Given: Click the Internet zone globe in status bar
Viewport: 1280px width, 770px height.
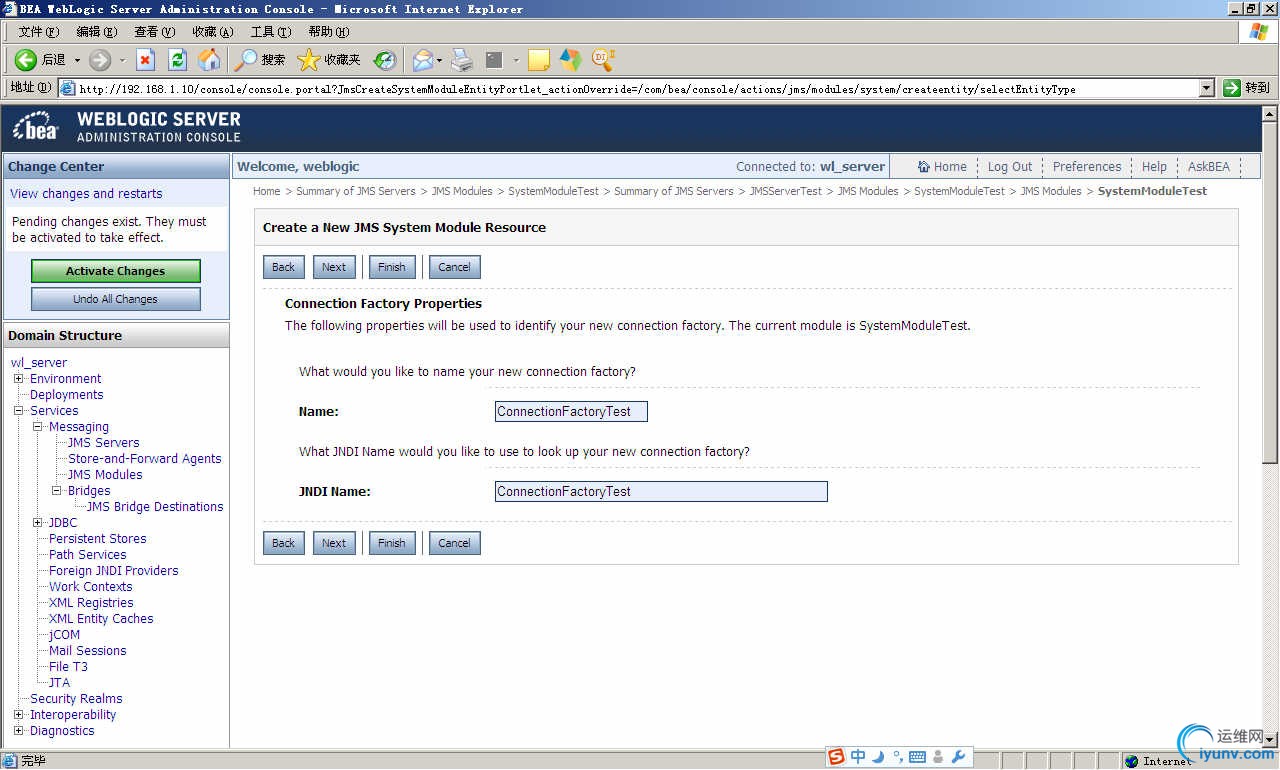Looking at the screenshot, I should pos(1132,761).
